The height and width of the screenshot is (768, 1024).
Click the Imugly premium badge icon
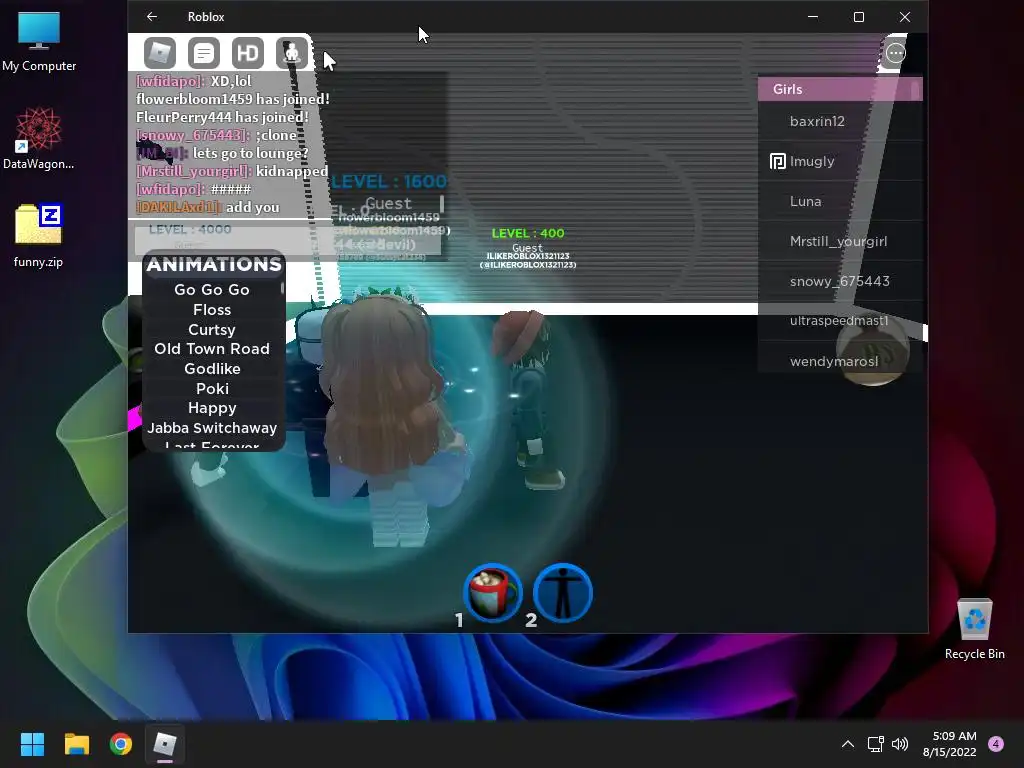(777, 161)
